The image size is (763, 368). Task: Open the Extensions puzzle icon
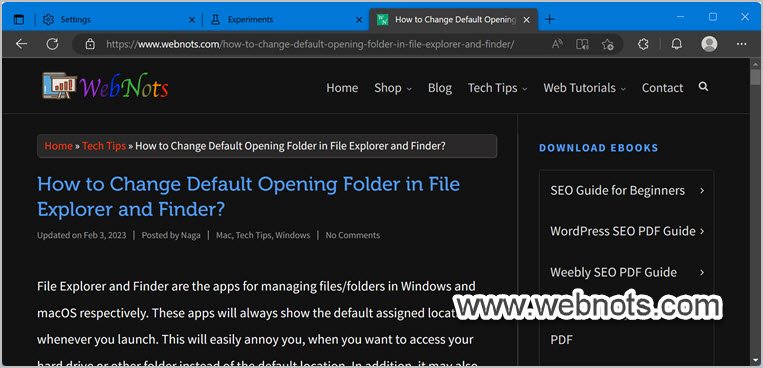tap(643, 44)
